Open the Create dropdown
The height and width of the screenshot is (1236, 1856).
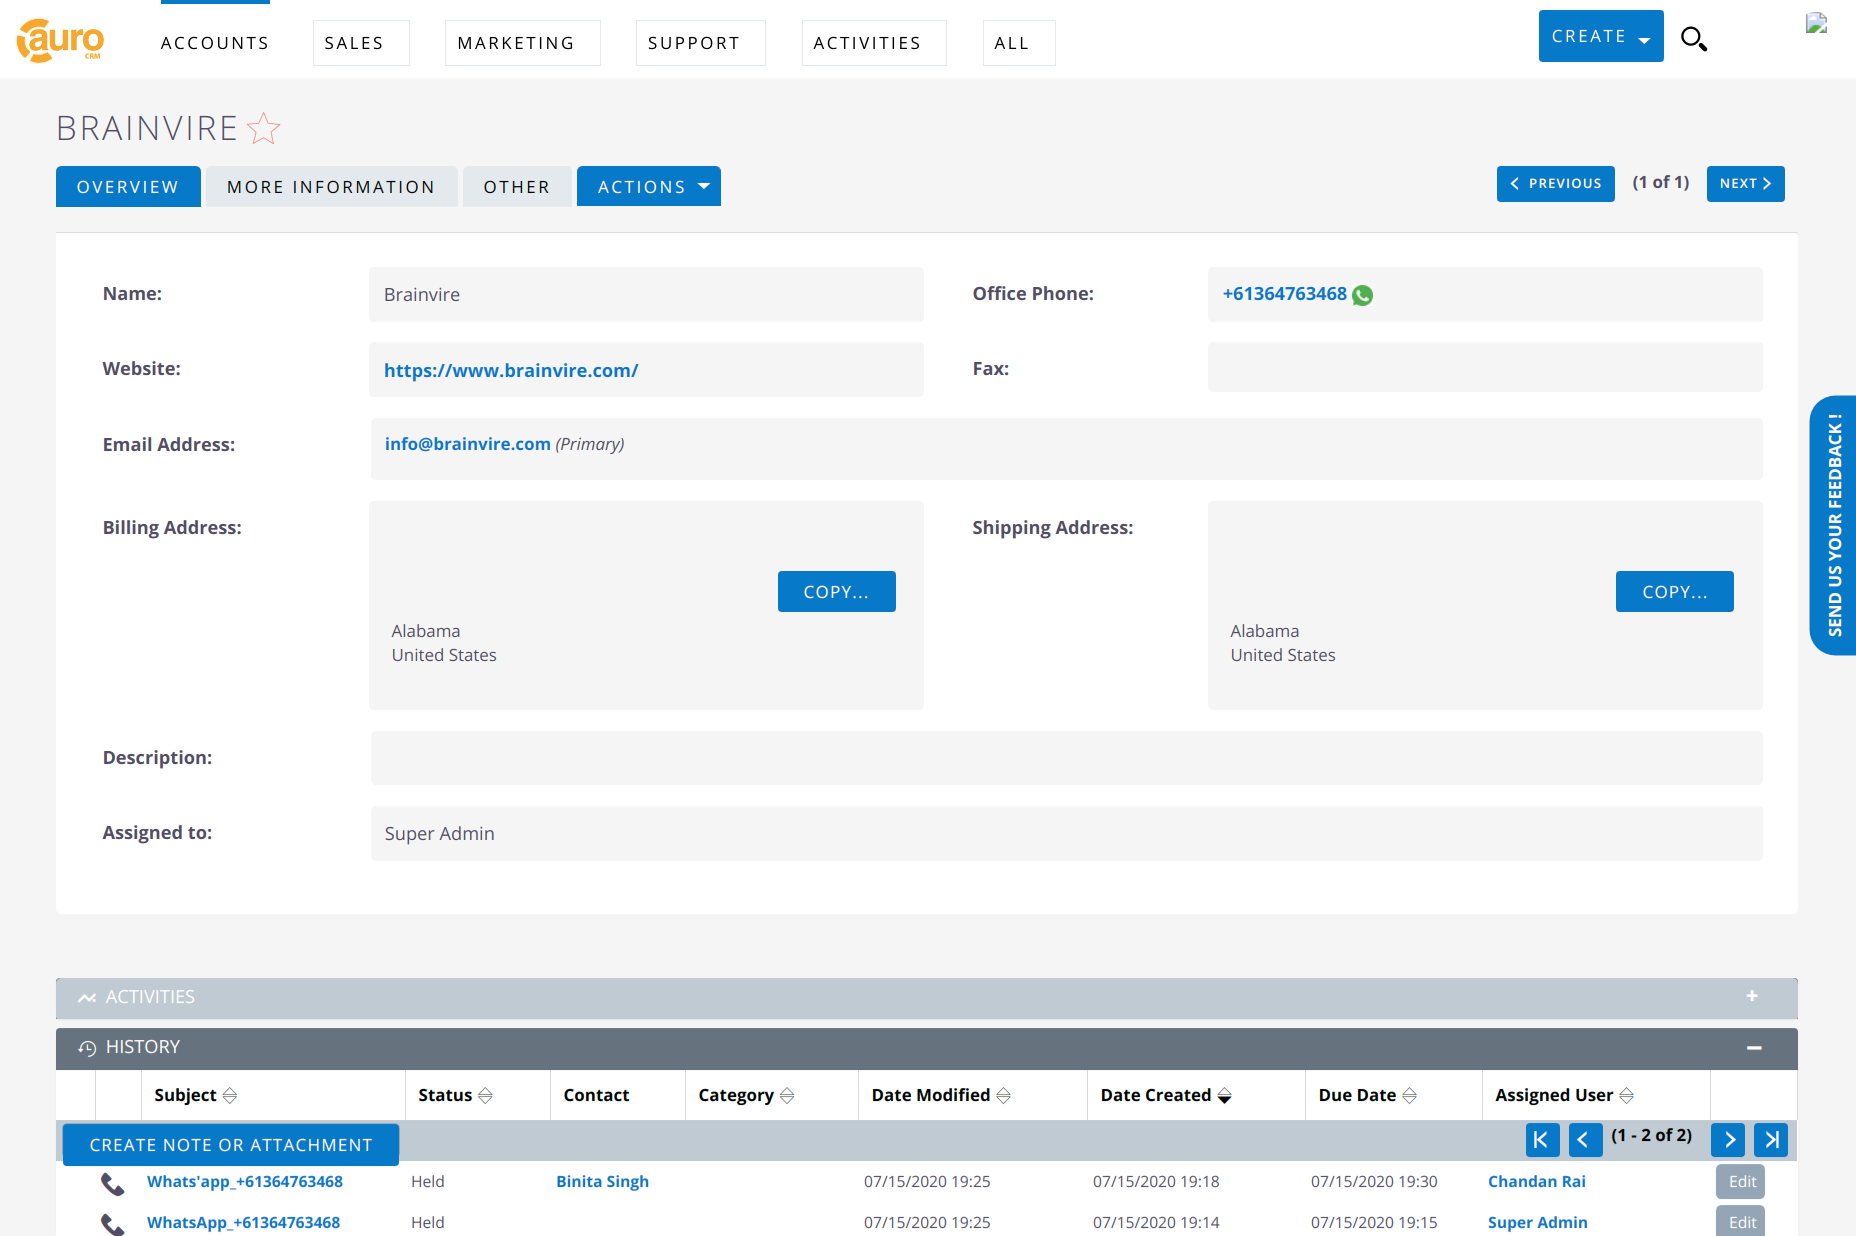click(1601, 36)
